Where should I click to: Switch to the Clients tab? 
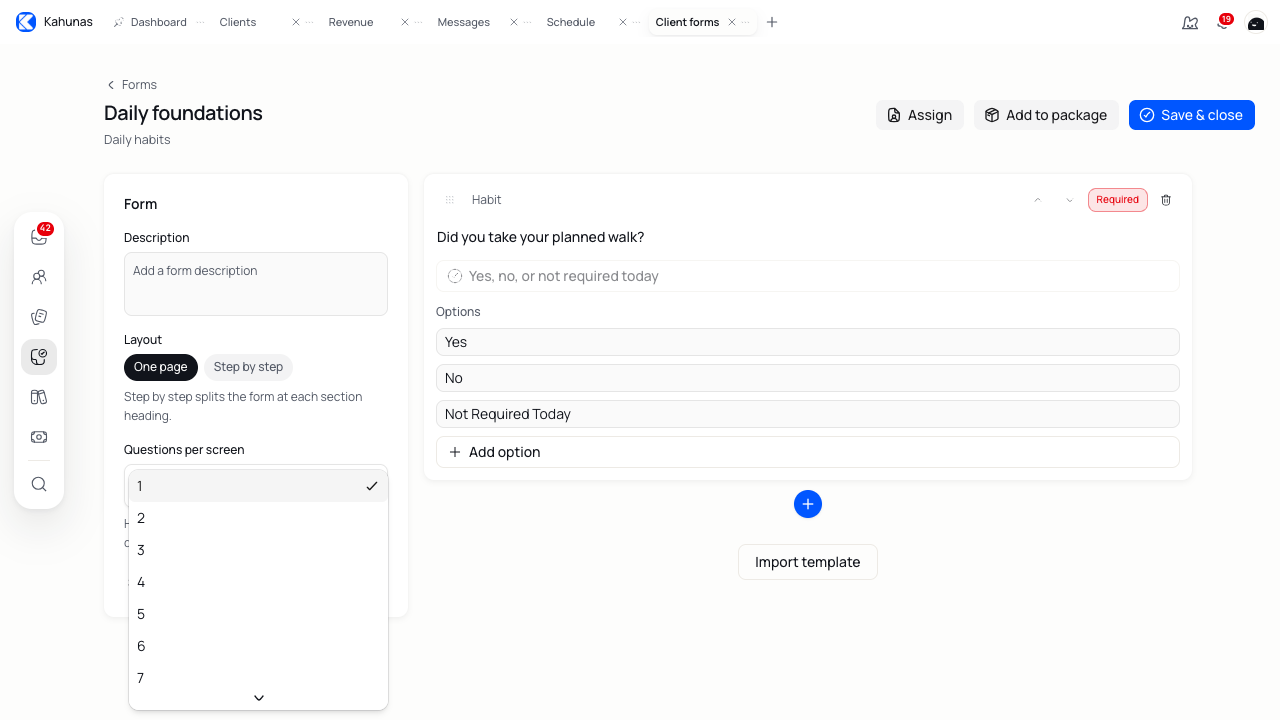(238, 22)
